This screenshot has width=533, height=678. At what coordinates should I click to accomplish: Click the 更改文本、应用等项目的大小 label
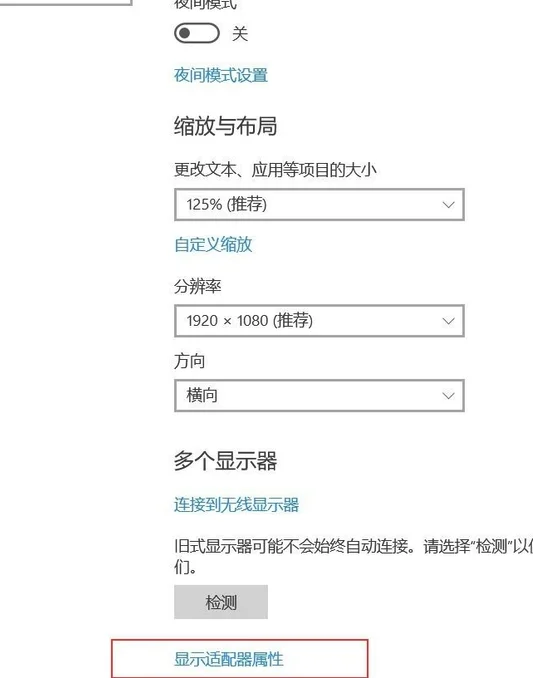click(275, 170)
